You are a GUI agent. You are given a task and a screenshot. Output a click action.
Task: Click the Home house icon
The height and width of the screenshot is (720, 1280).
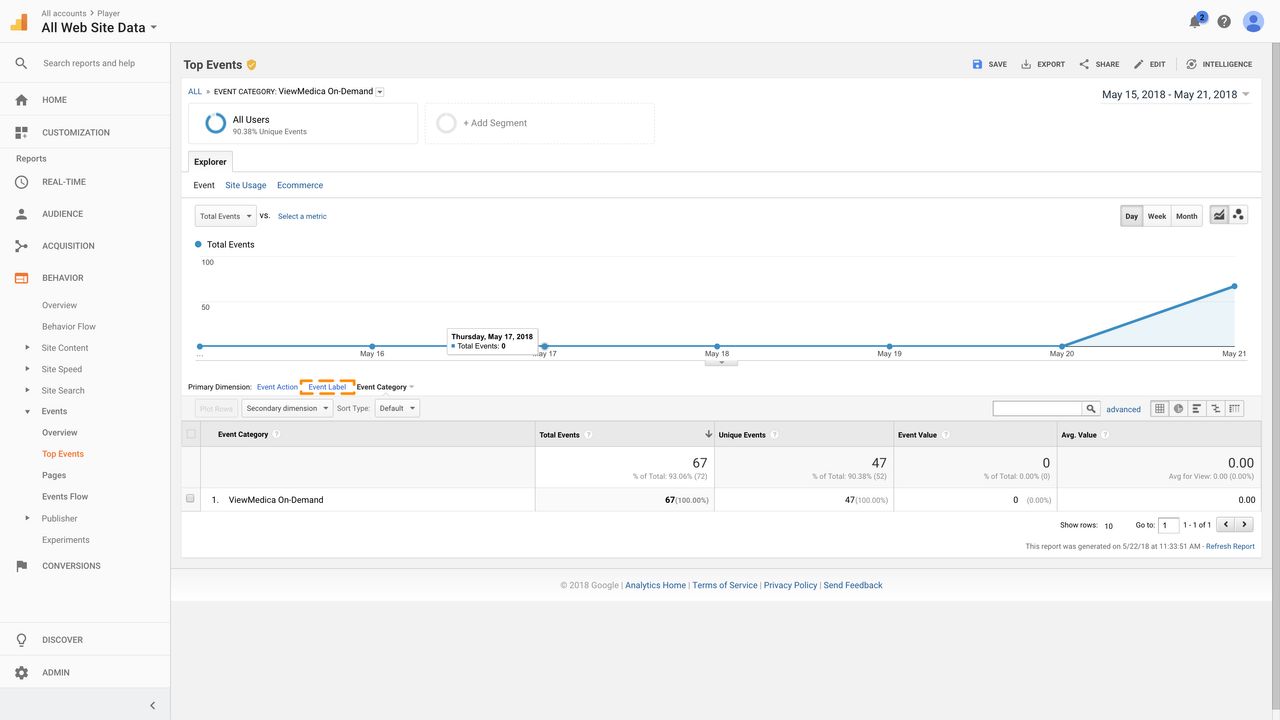[x=21, y=100]
